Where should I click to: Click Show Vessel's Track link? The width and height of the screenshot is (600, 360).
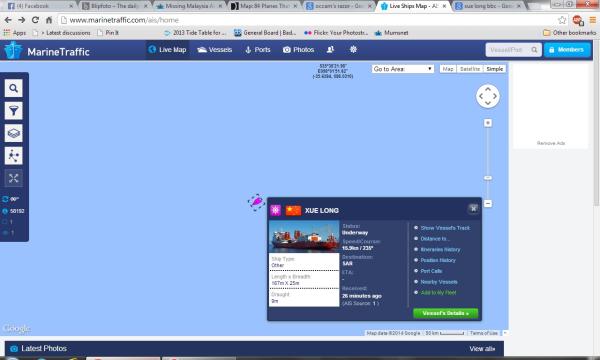tap(445, 228)
